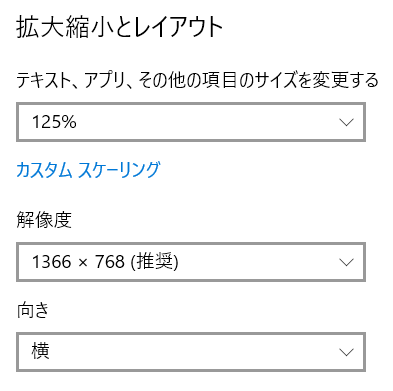Viewport: 393px width, 391px height.
Task: Click the 解像度 label
Action: pos(44,220)
